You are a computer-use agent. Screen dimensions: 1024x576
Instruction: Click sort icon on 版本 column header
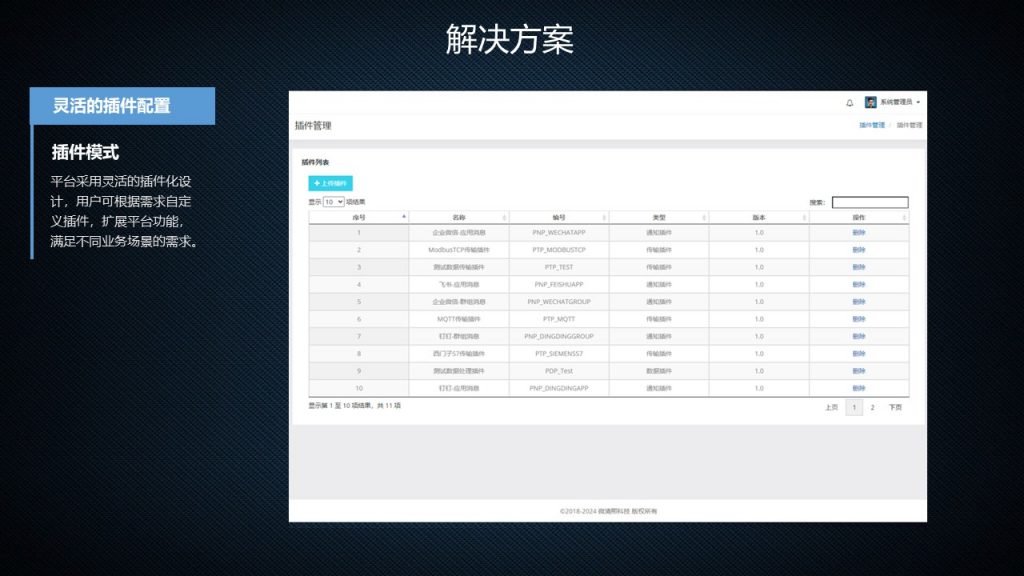pyautogui.click(x=804, y=216)
